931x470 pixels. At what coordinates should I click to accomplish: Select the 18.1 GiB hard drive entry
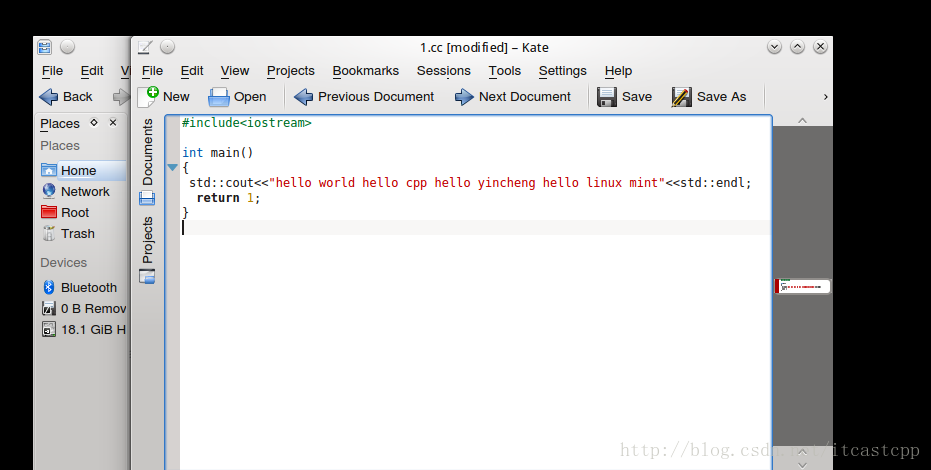tap(83, 329)
